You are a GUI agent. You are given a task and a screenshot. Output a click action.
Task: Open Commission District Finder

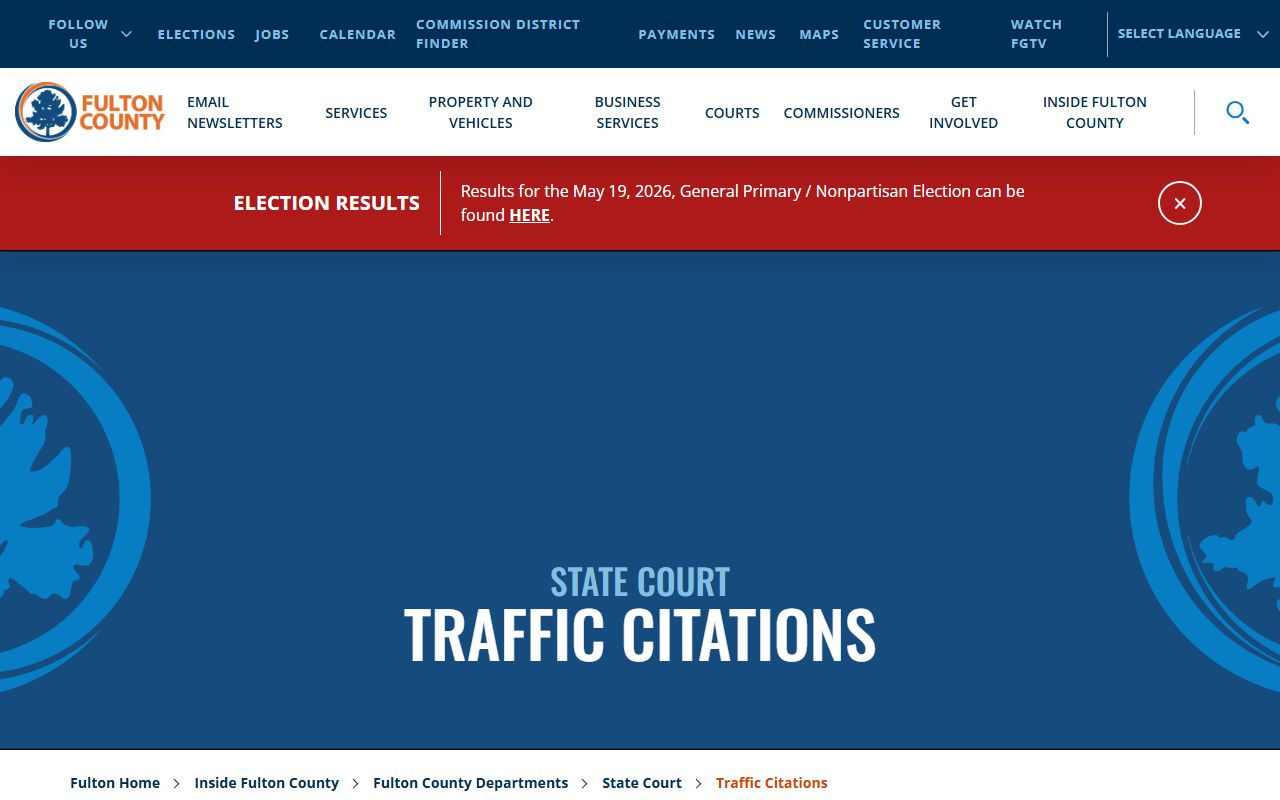498,34
